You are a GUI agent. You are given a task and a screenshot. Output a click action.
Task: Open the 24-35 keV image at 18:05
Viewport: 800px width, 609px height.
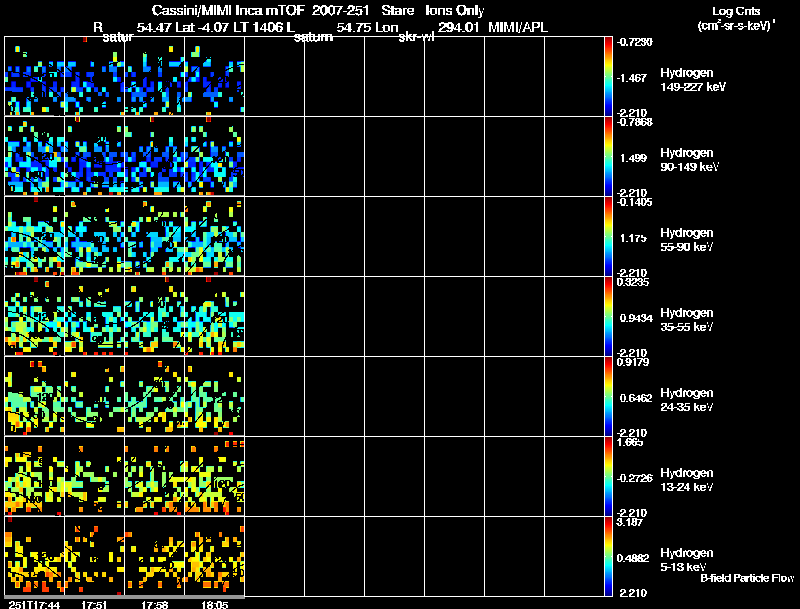[215, 397]
